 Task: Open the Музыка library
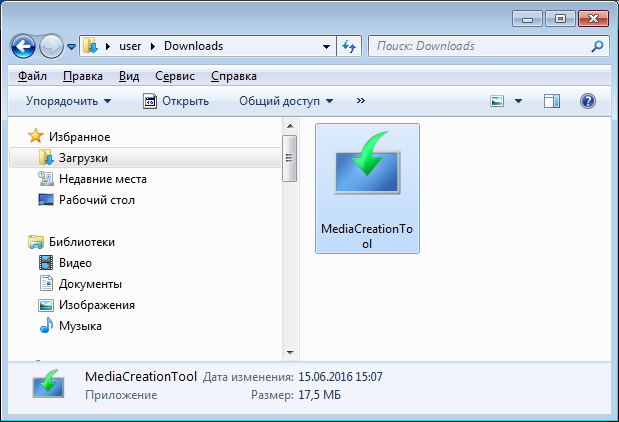80,326
